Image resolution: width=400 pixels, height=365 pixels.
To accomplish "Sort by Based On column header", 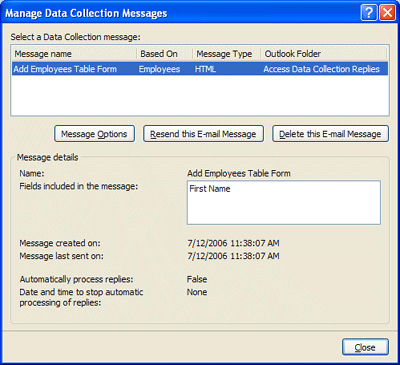I will pyautogui.click(x=165, y=54).
